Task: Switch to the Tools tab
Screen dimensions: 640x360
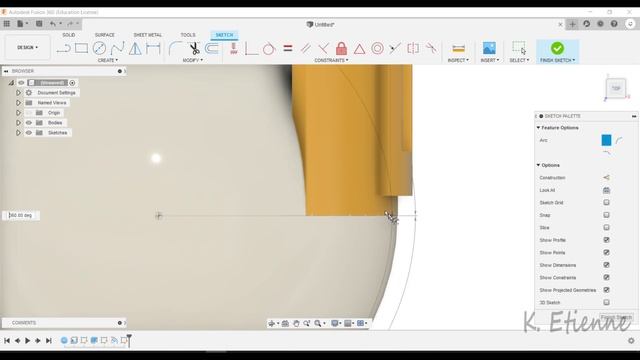Action: point(188,35)
